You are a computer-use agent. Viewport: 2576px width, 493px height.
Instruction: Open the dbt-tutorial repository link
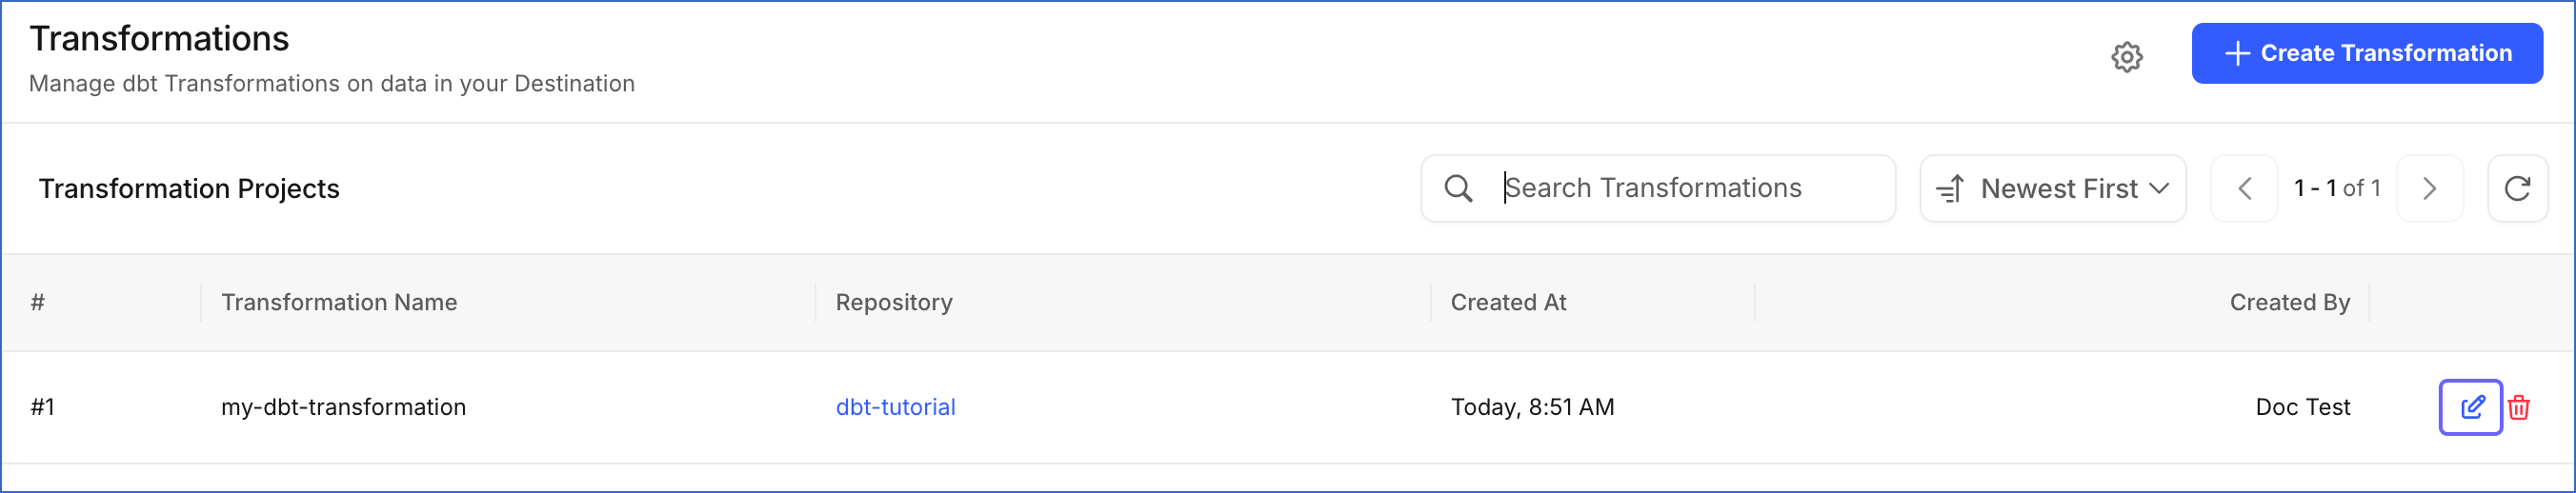895,407
